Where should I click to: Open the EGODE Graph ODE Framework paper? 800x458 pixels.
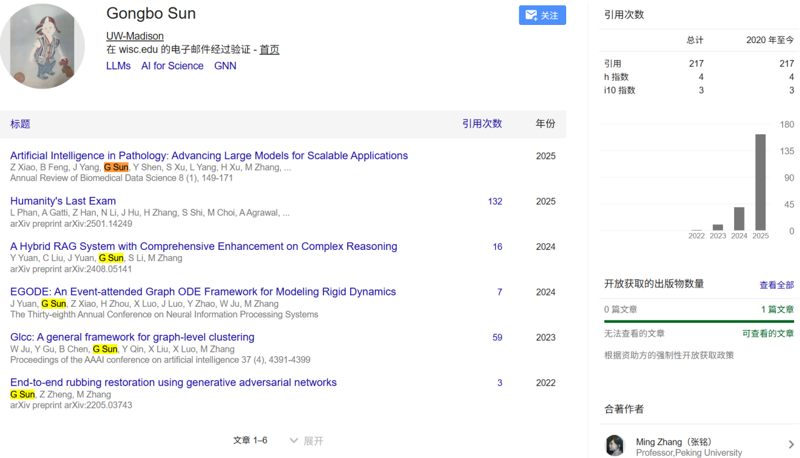tap(203, 292)
